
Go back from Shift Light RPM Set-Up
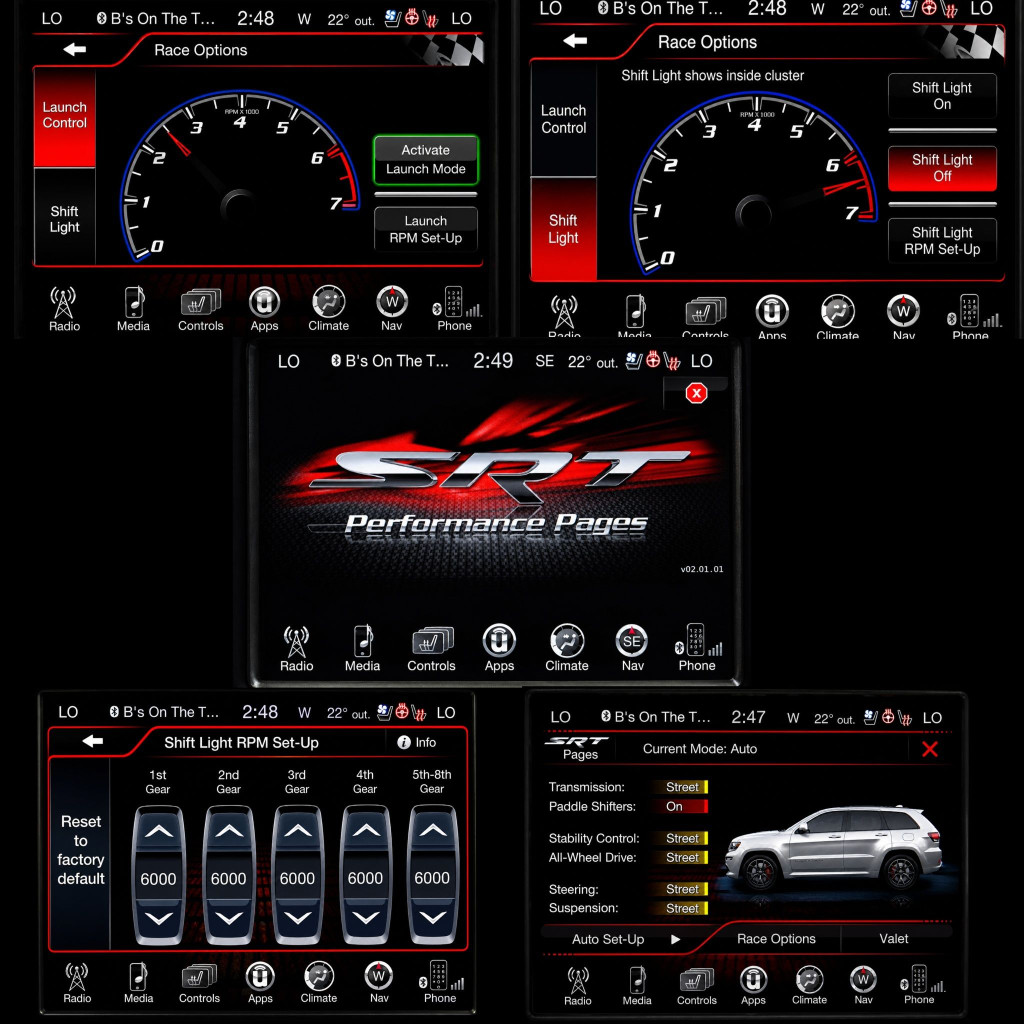pos(93,741)
